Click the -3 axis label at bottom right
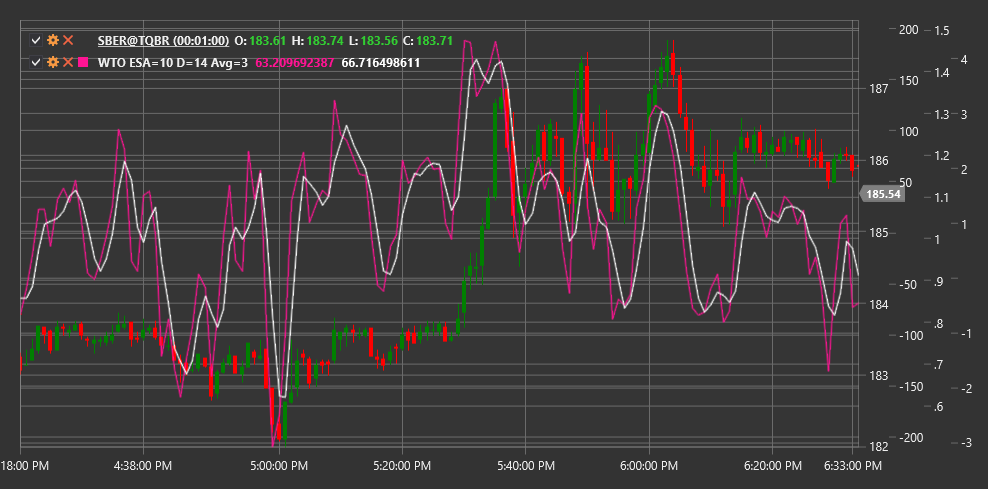The height and width of the screenshot is (489, 988). click(x=965, y=444)
